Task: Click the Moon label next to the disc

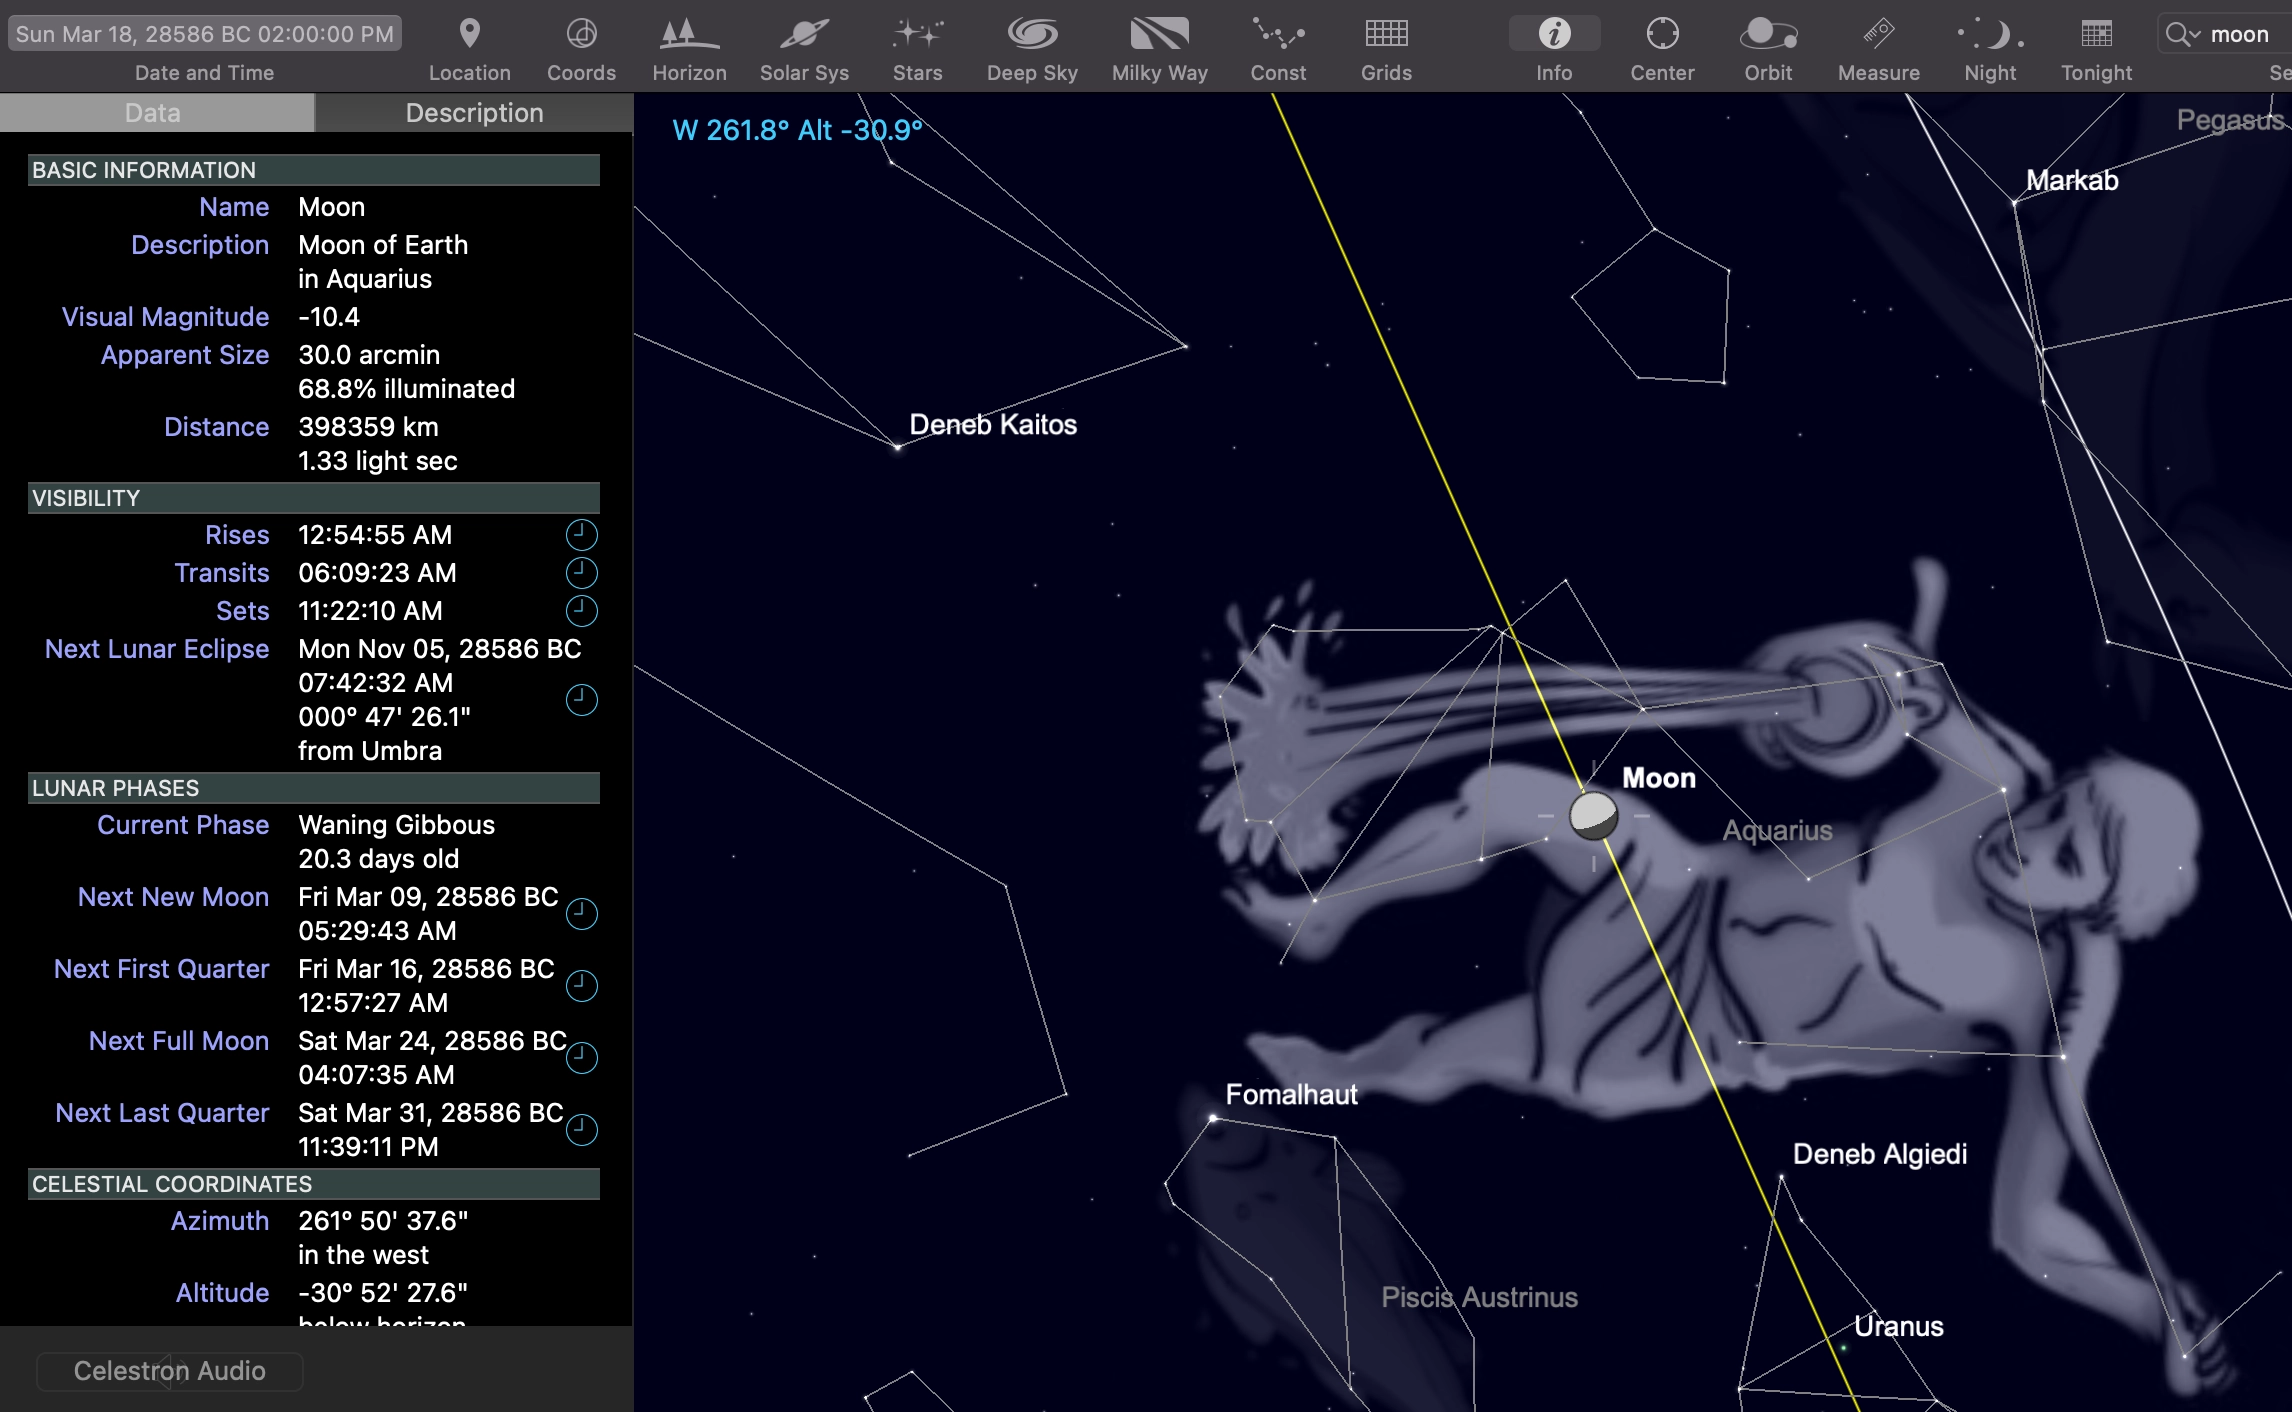Action: coord(1658,779)
